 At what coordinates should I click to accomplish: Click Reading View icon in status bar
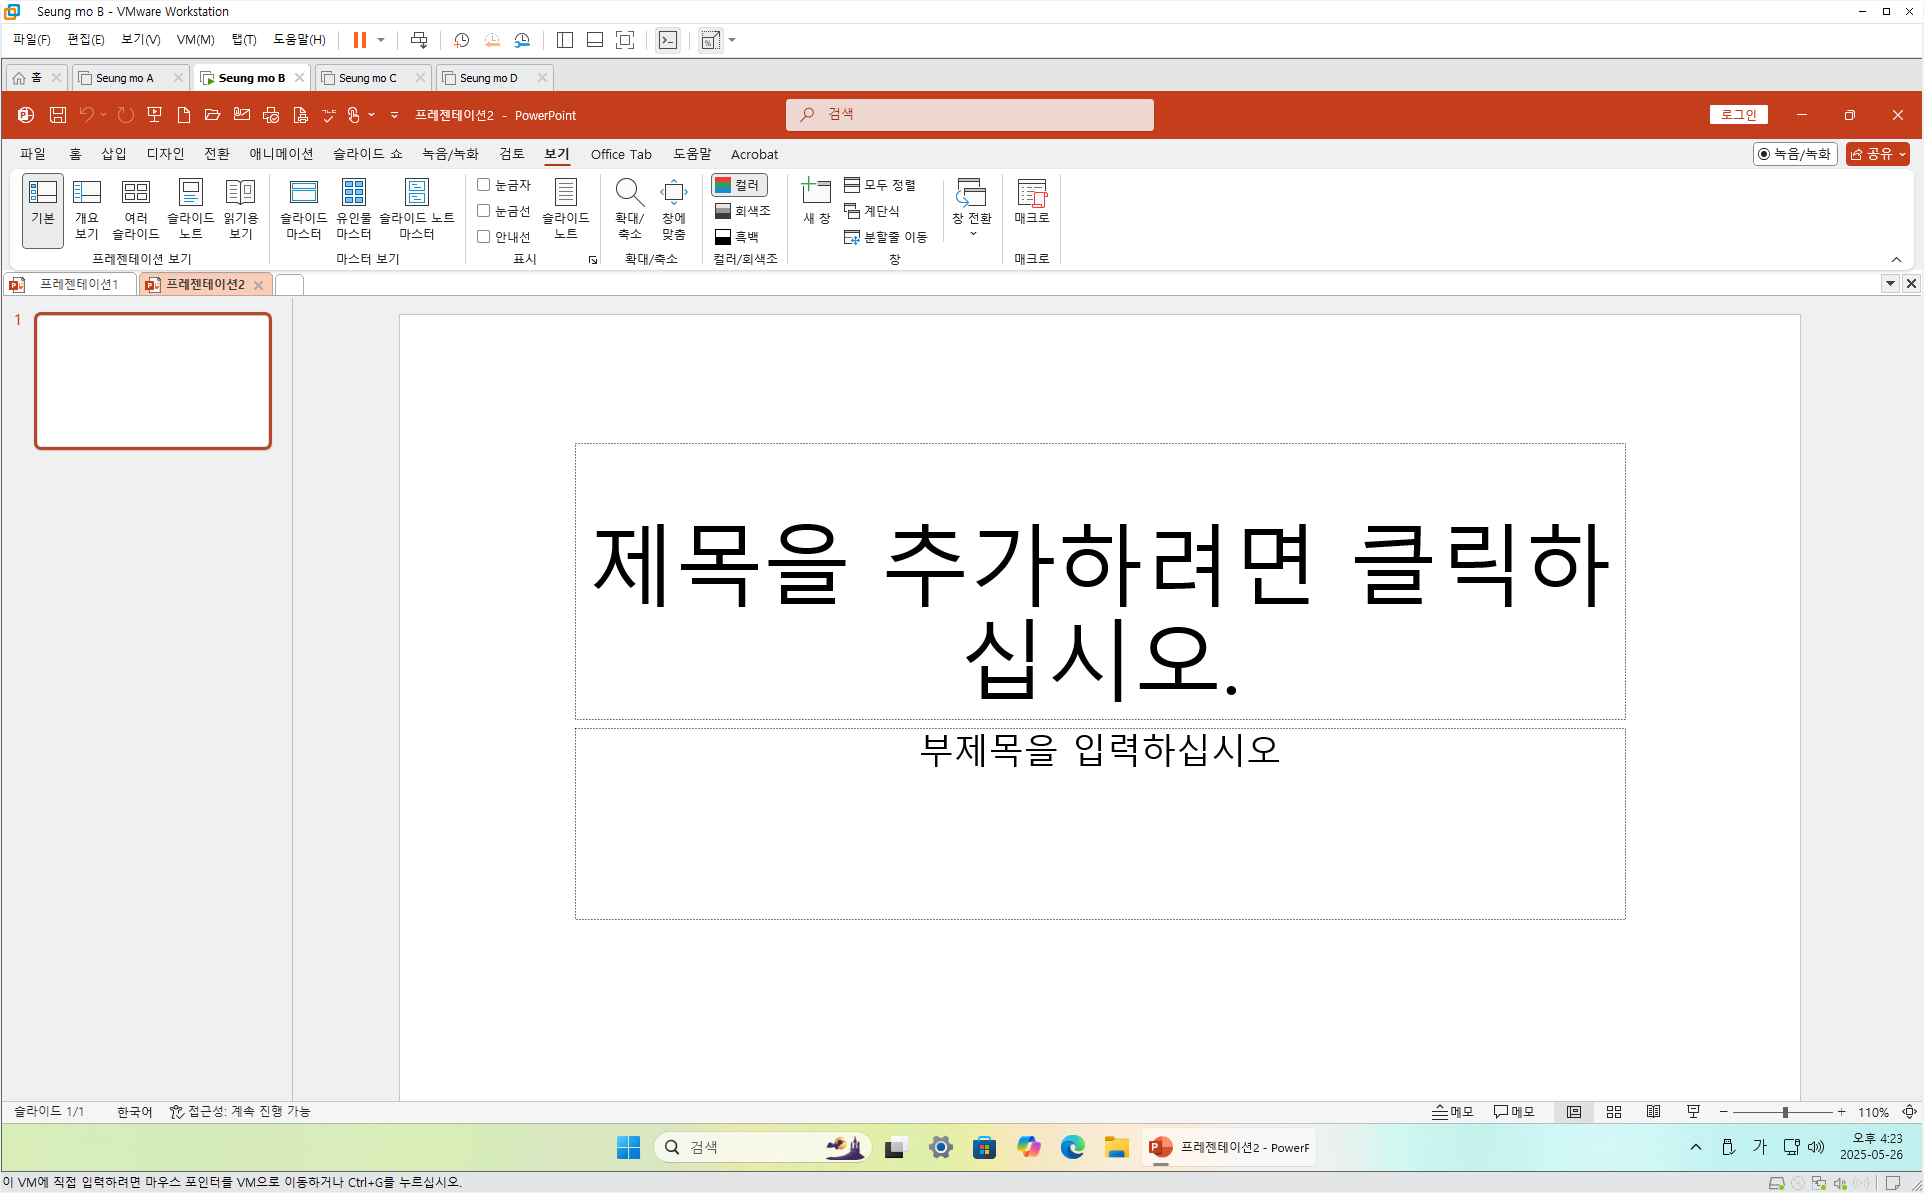pos(1653,1112)
